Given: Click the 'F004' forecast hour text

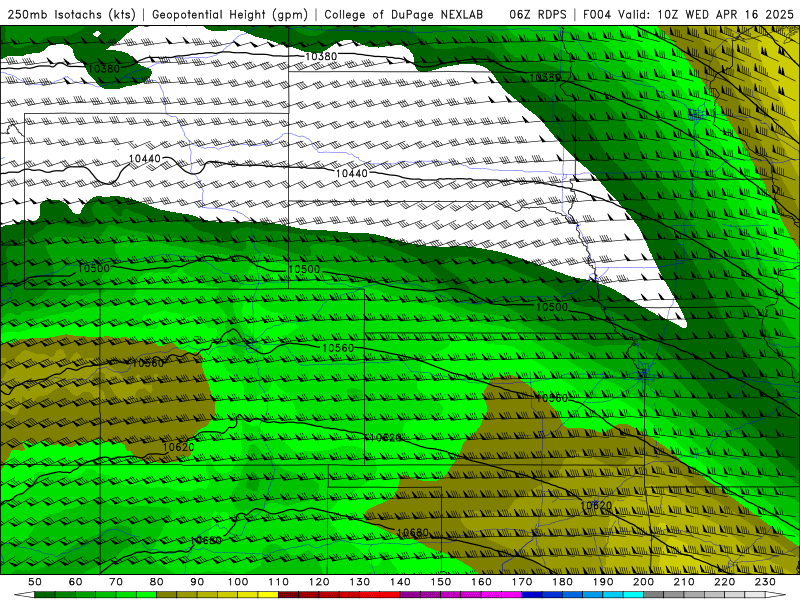Looking at the screenshot, I should point(597,14).
